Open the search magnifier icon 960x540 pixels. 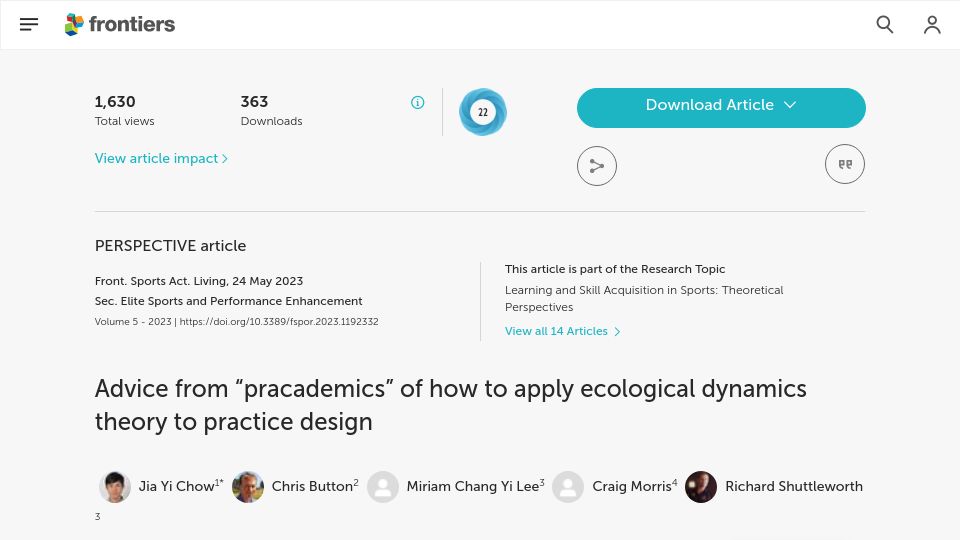[x=885, y=24]
